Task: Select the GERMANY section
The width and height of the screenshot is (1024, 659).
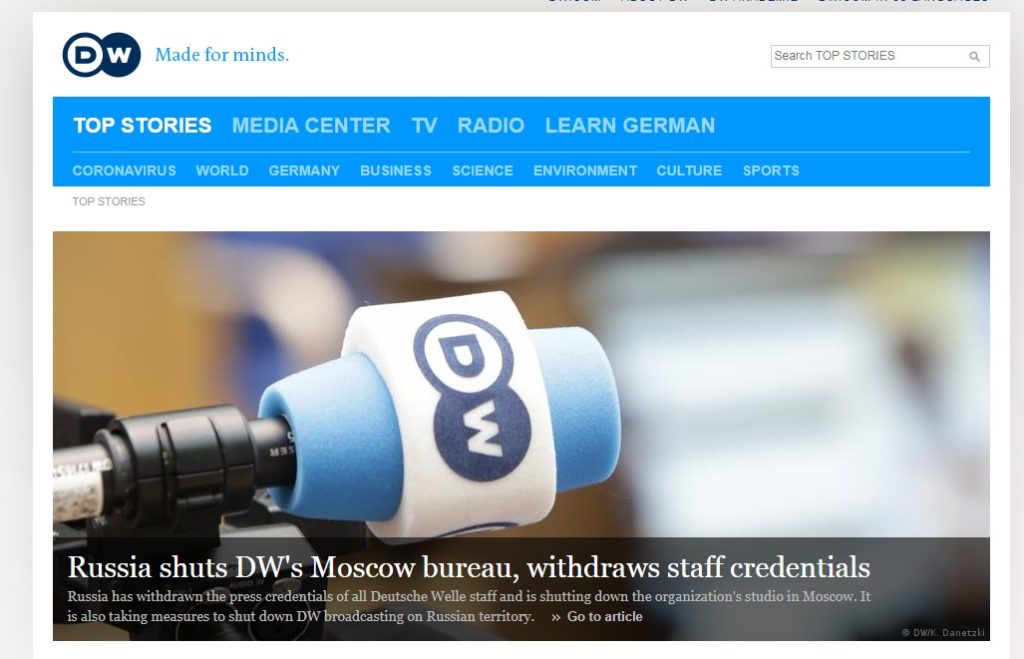Action: 304,170
